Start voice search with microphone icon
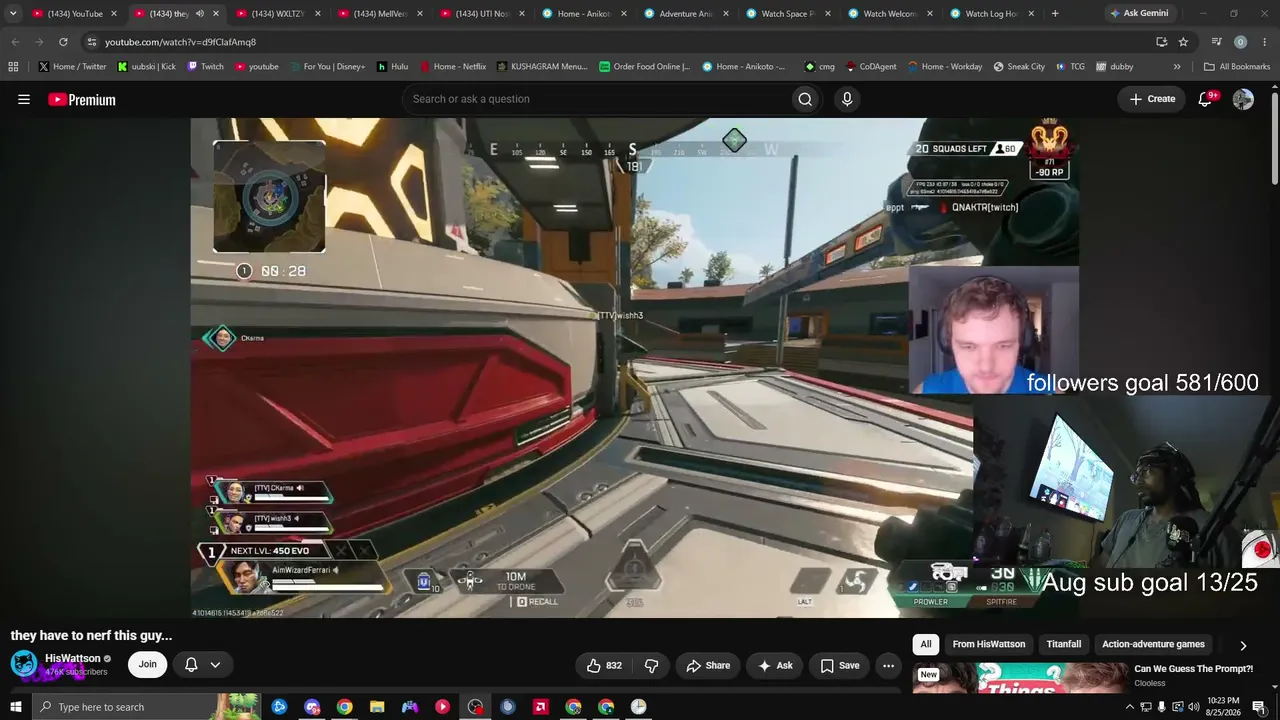Image resolution: width=1280 pixels, height=720 pixels. (847, 99)
